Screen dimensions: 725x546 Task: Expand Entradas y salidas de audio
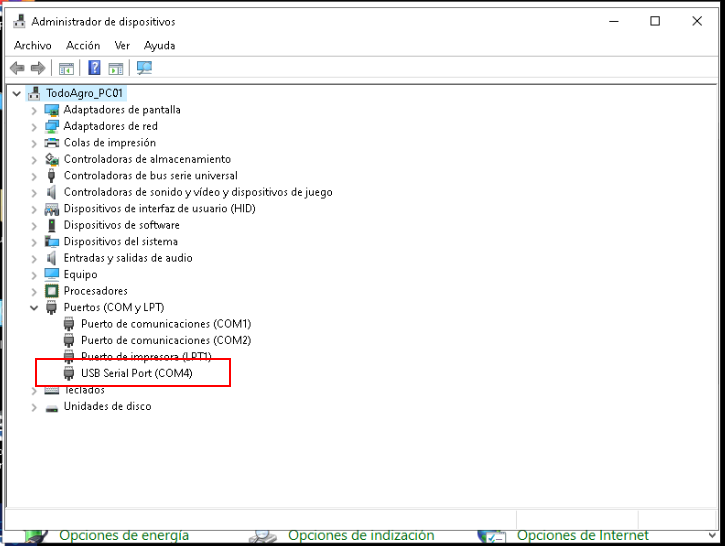pos(34,259)
